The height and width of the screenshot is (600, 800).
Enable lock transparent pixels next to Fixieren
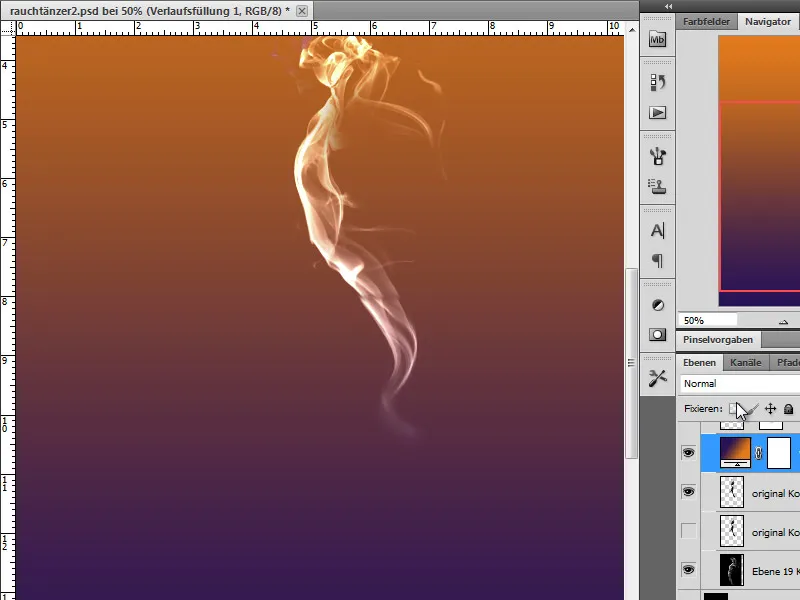pyautogui.click(x=734, y=409)
